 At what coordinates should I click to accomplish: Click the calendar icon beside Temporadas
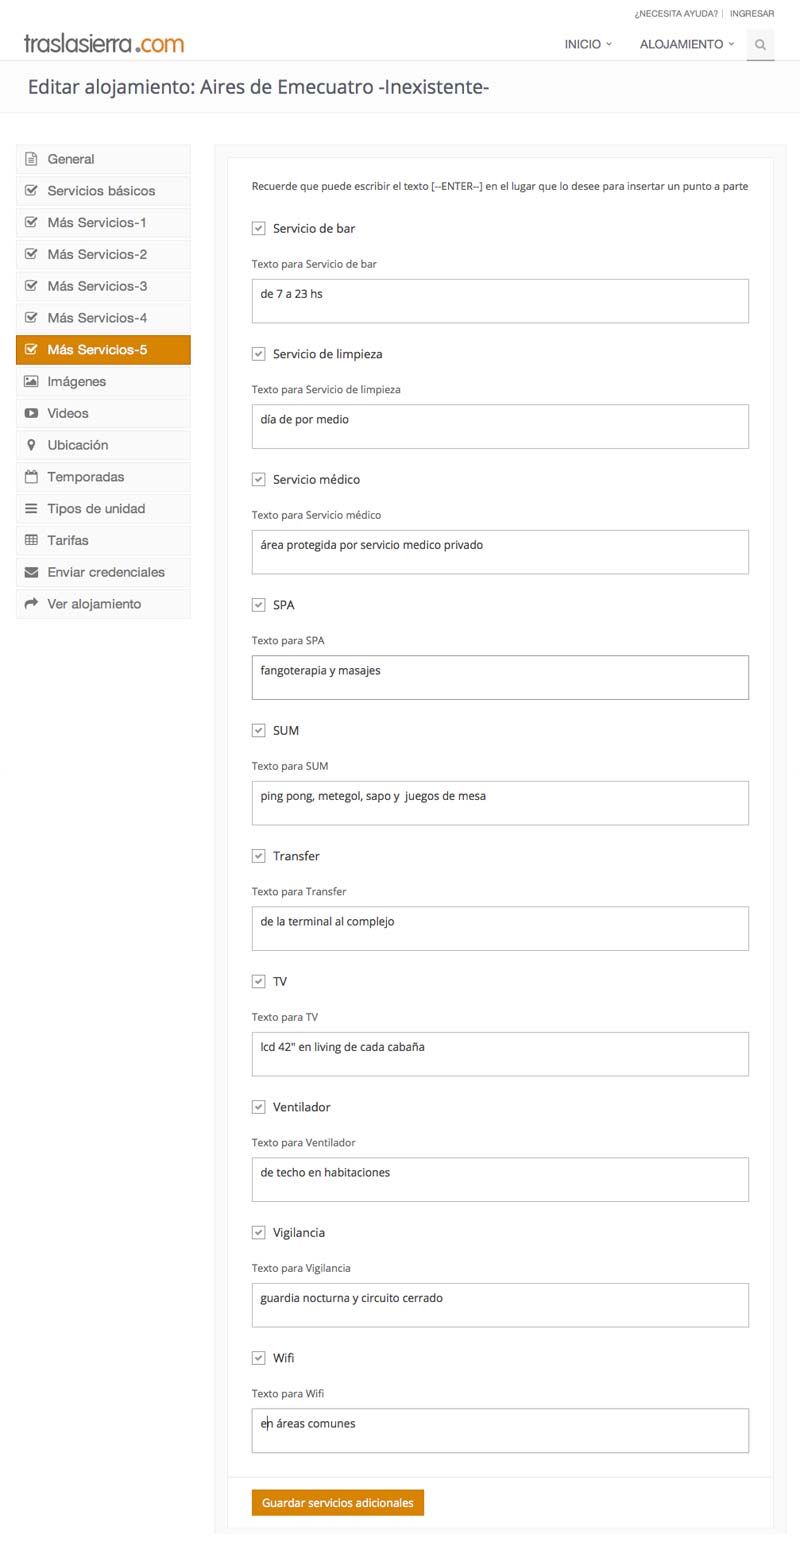[x=31, y=477]
